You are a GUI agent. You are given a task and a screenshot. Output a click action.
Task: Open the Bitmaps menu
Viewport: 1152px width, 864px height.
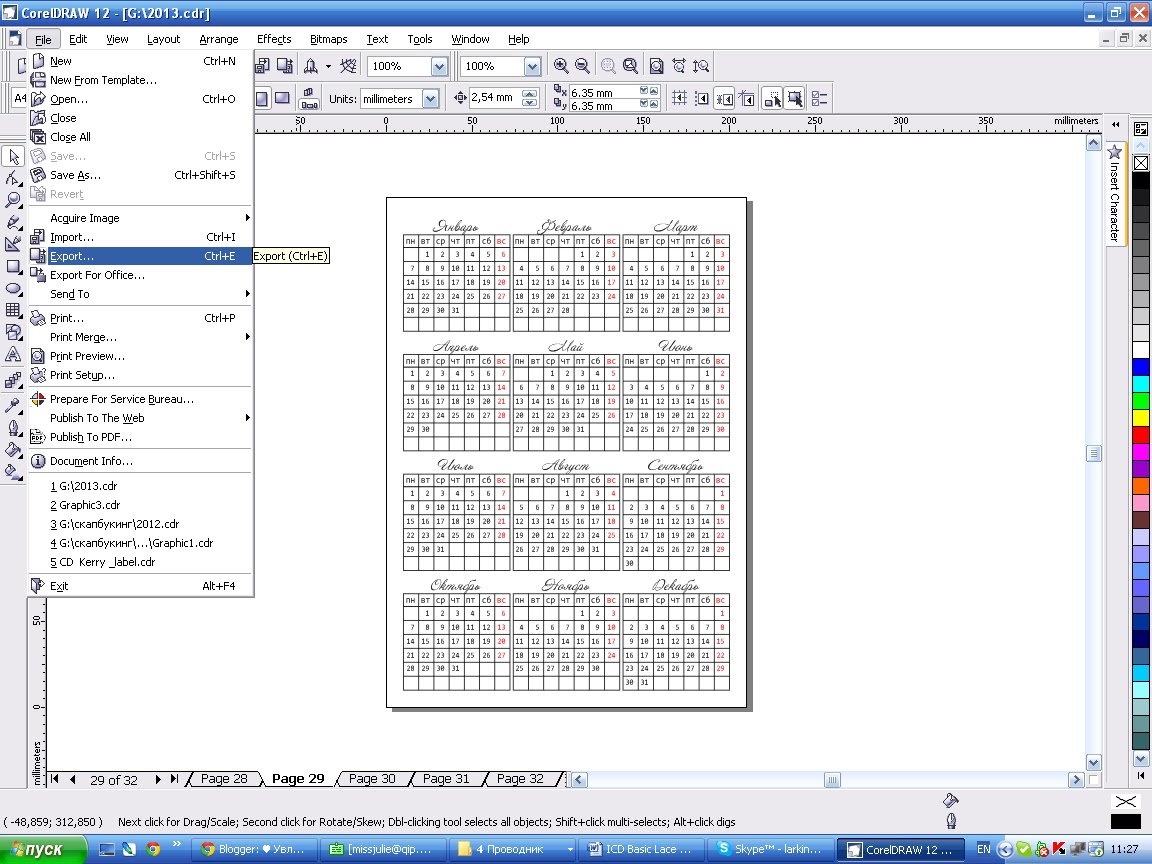(328, 39)
